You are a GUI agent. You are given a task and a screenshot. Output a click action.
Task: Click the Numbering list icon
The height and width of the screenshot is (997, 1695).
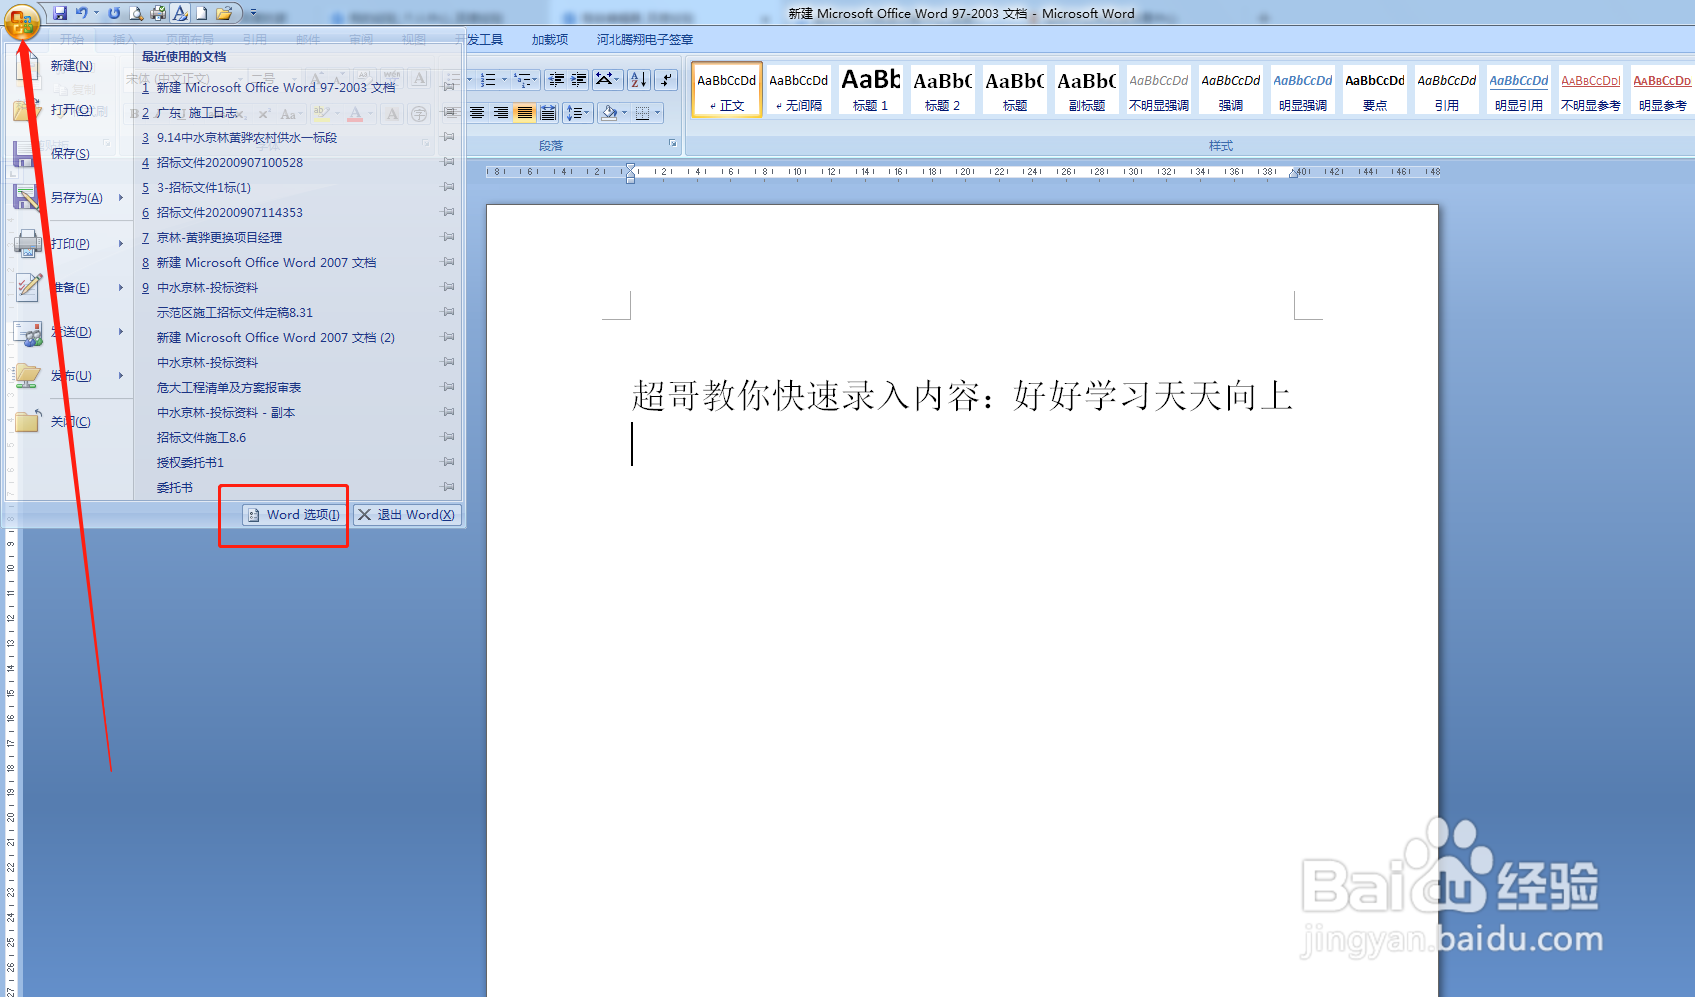pyautogui.click(x=488, y=80)
